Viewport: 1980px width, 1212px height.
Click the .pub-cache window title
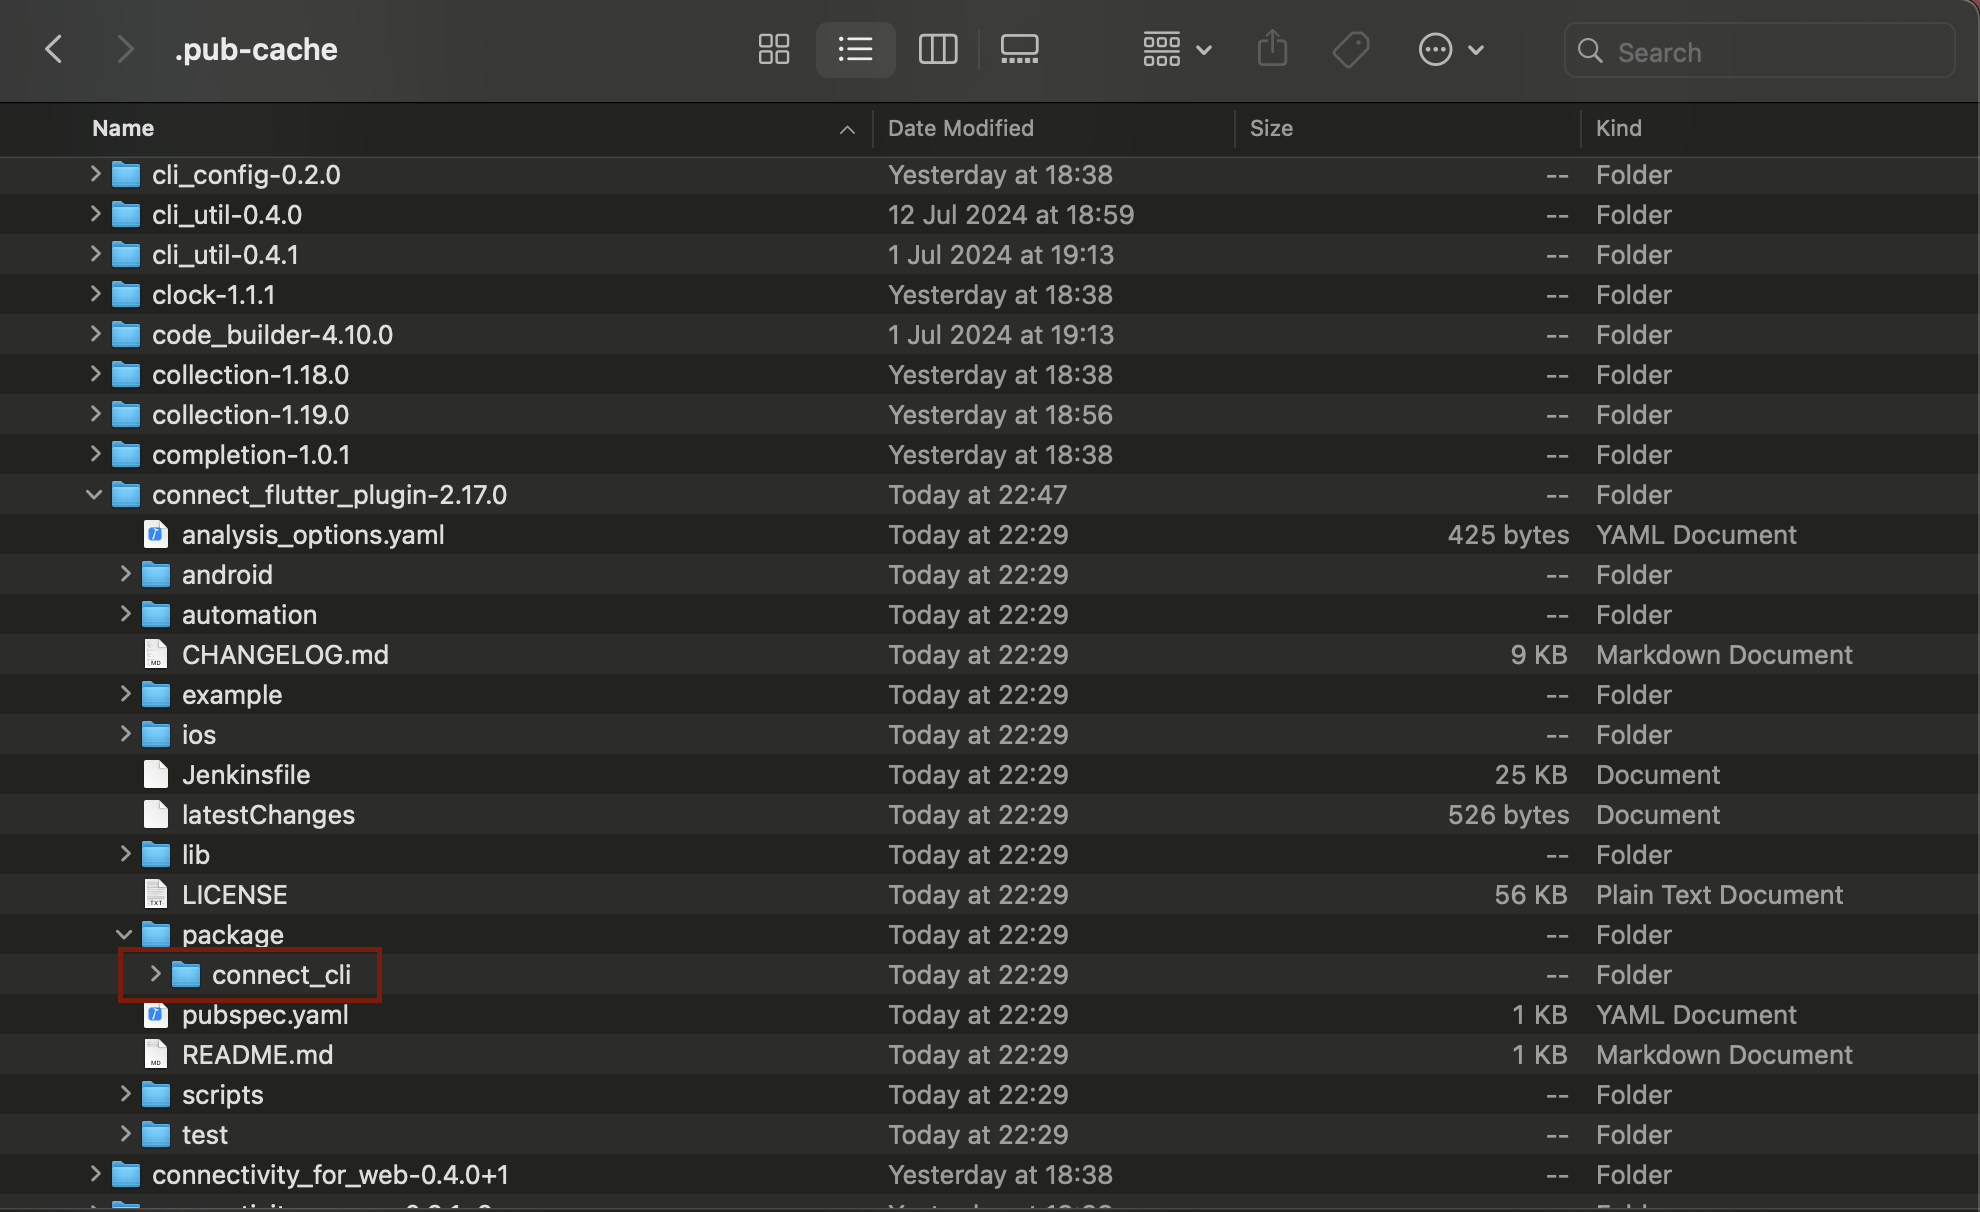point(256,49)
